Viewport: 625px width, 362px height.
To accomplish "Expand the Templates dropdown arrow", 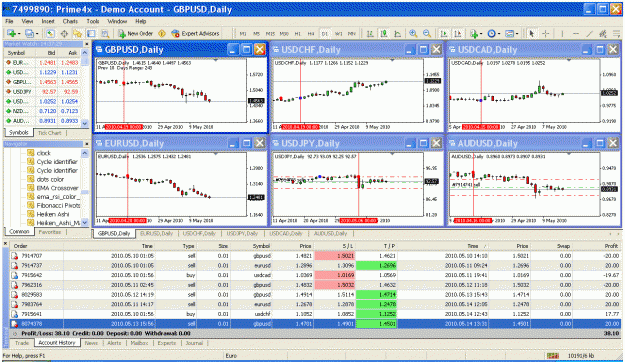I will [x=516, y=34].
